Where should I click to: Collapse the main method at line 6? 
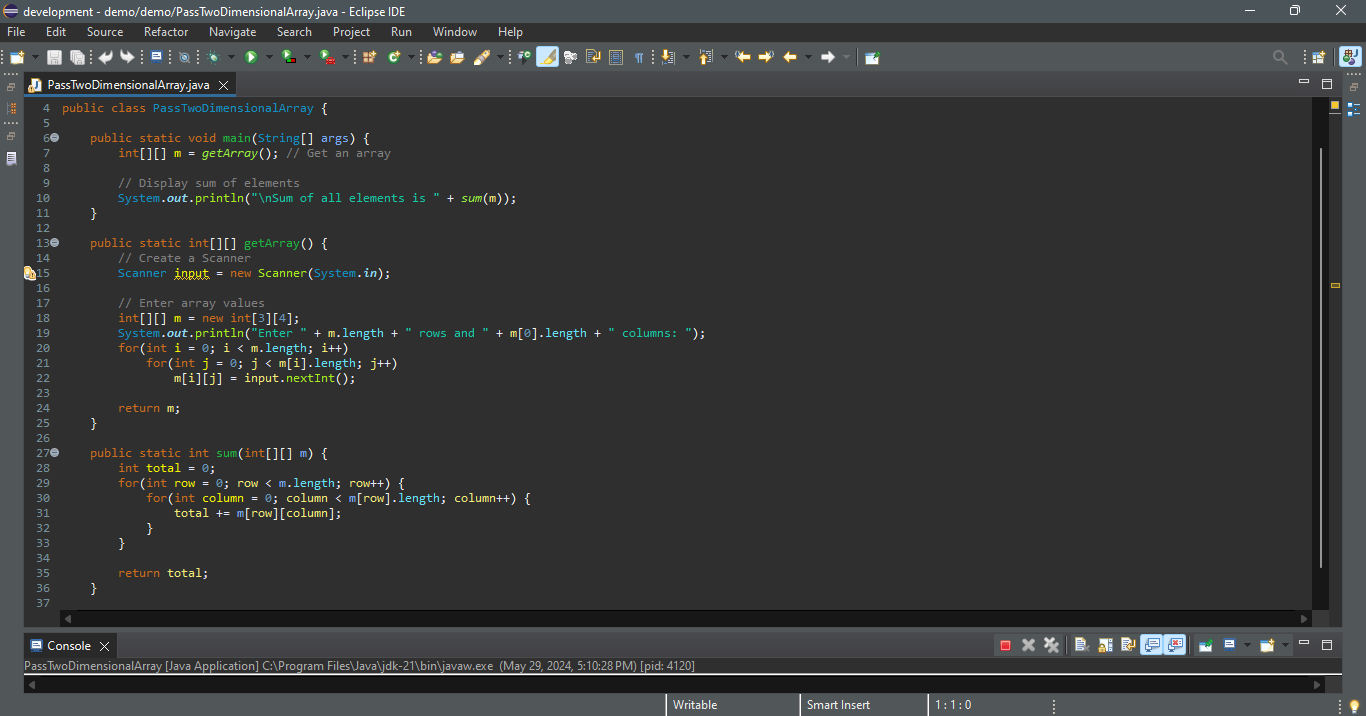click(55, 138)
